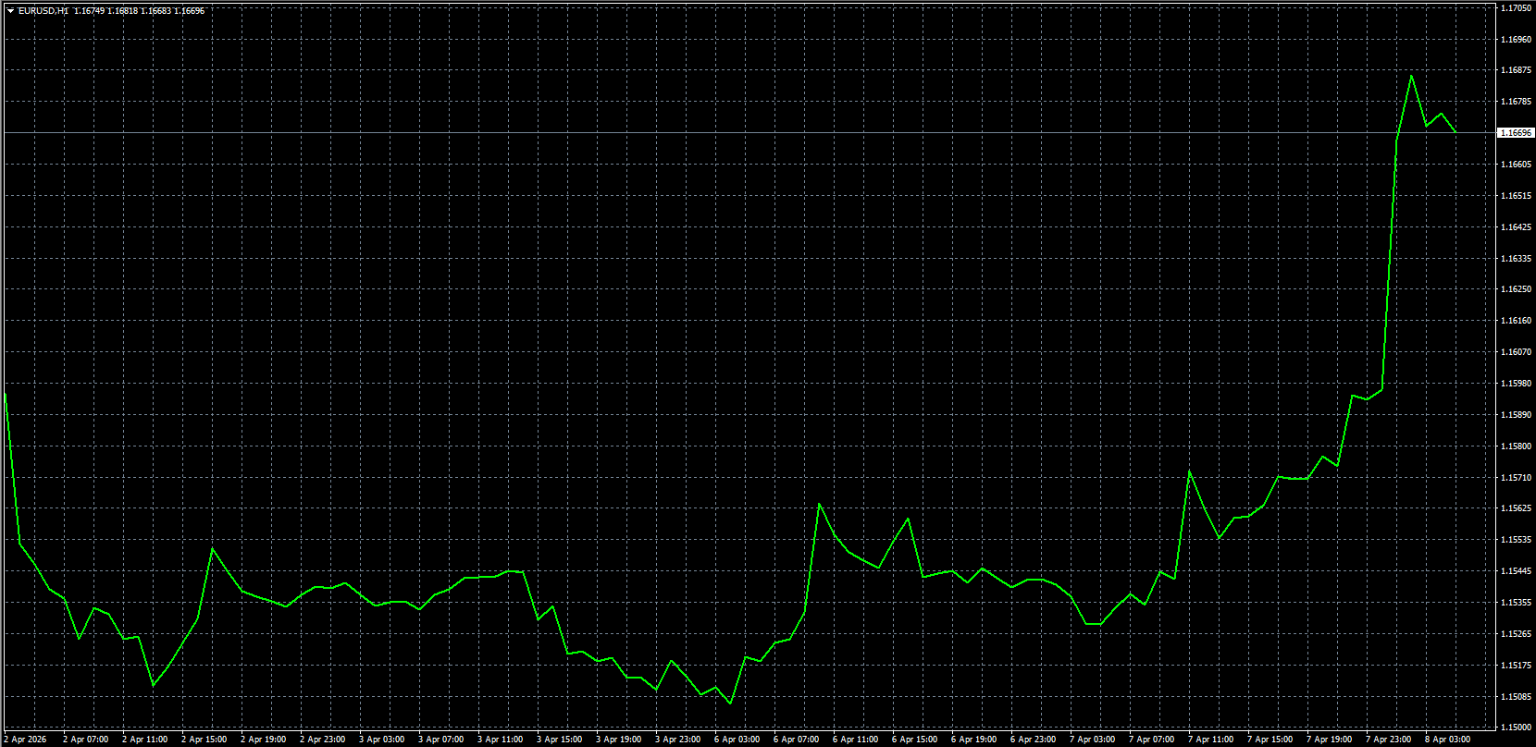1536x747 pixels.
Task: Click the 2 Apr 23:00 time label
Action: 322,740
